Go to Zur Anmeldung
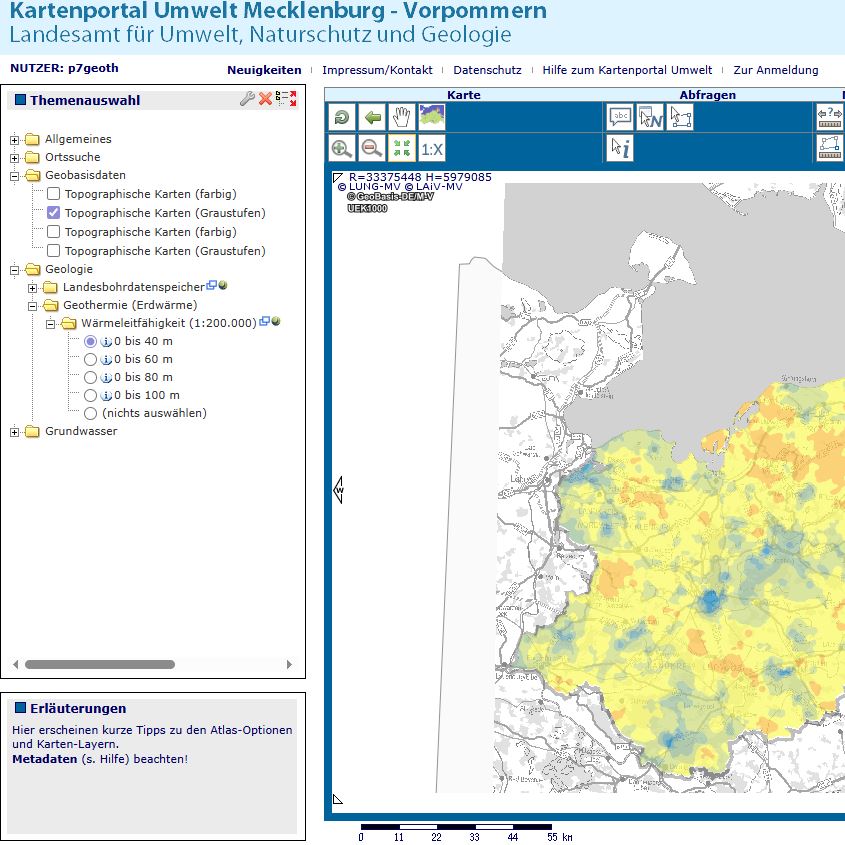Image resolution: width=845 pixels, height=845 pixels. 775,70
